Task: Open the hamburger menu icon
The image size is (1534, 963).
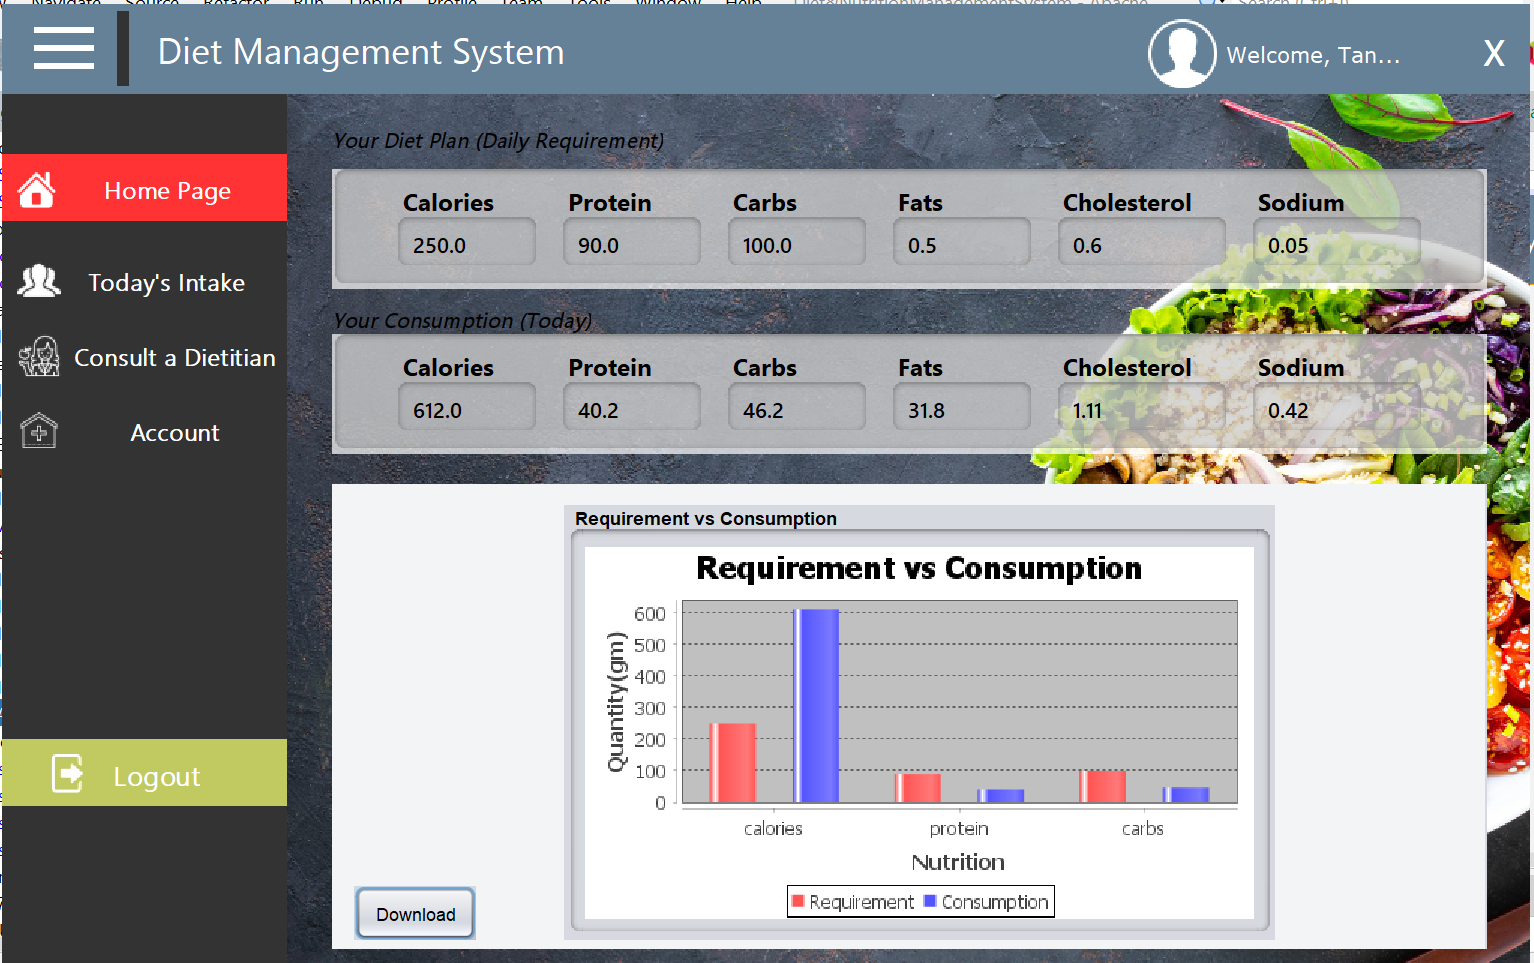Action: [x=64, y=48]
